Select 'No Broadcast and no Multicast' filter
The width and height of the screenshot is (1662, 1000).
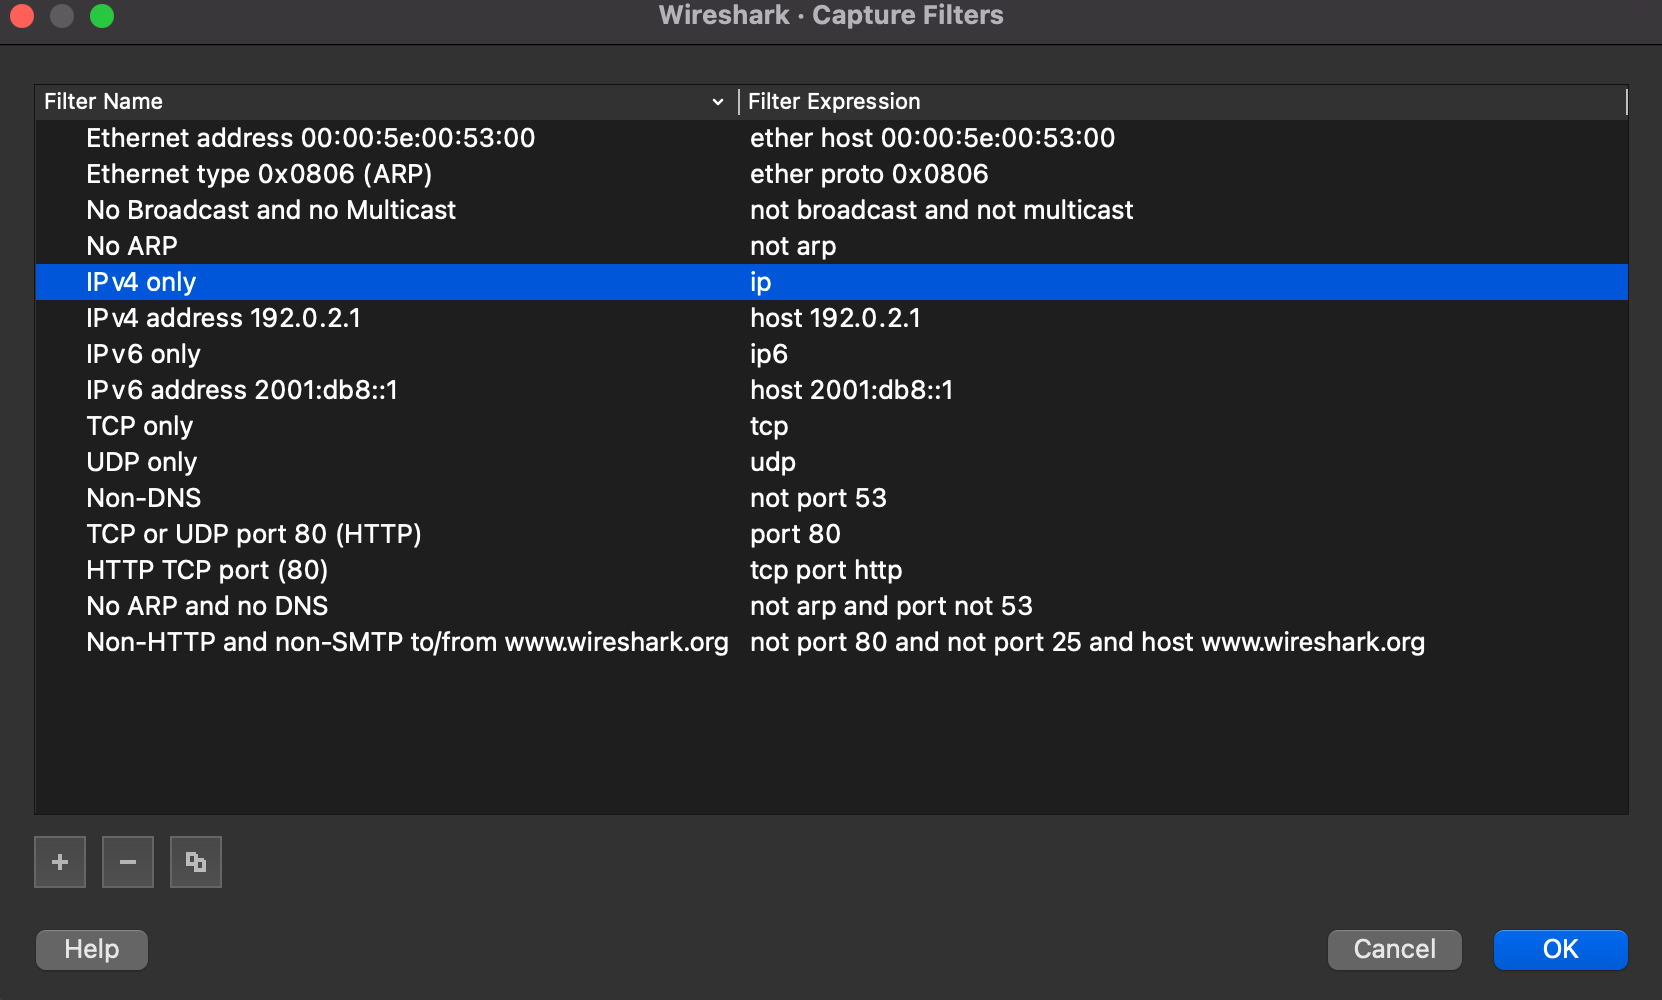point(271,210)
